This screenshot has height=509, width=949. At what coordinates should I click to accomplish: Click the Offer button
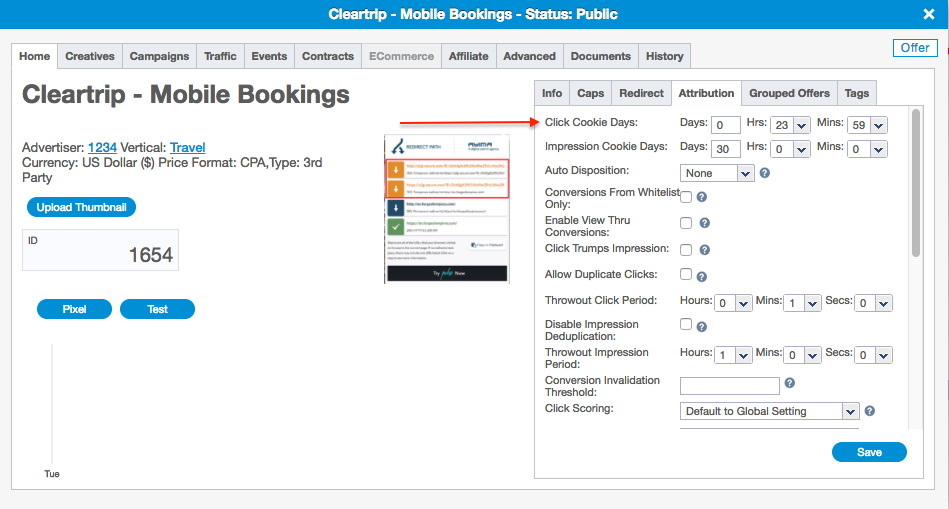pos(915,48)
